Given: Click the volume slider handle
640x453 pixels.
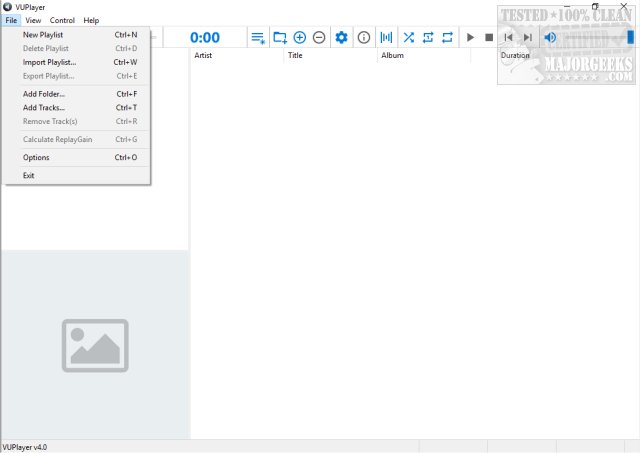Looking at the screenshot, I should tap(631, 37).
